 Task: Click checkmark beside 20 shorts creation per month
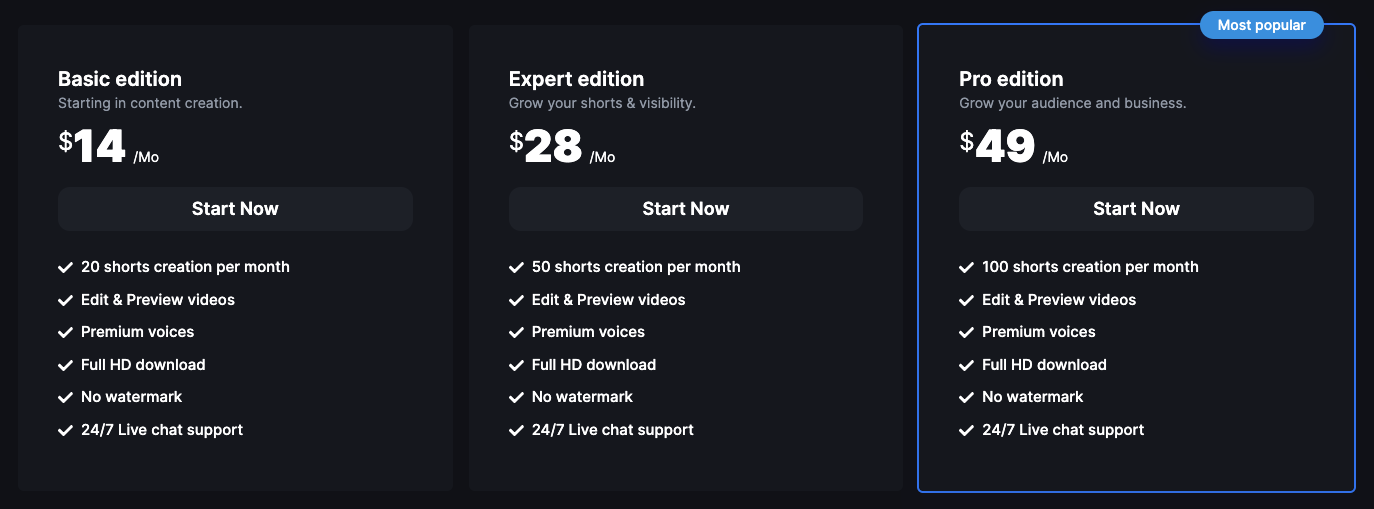click(x=66, y=268)
